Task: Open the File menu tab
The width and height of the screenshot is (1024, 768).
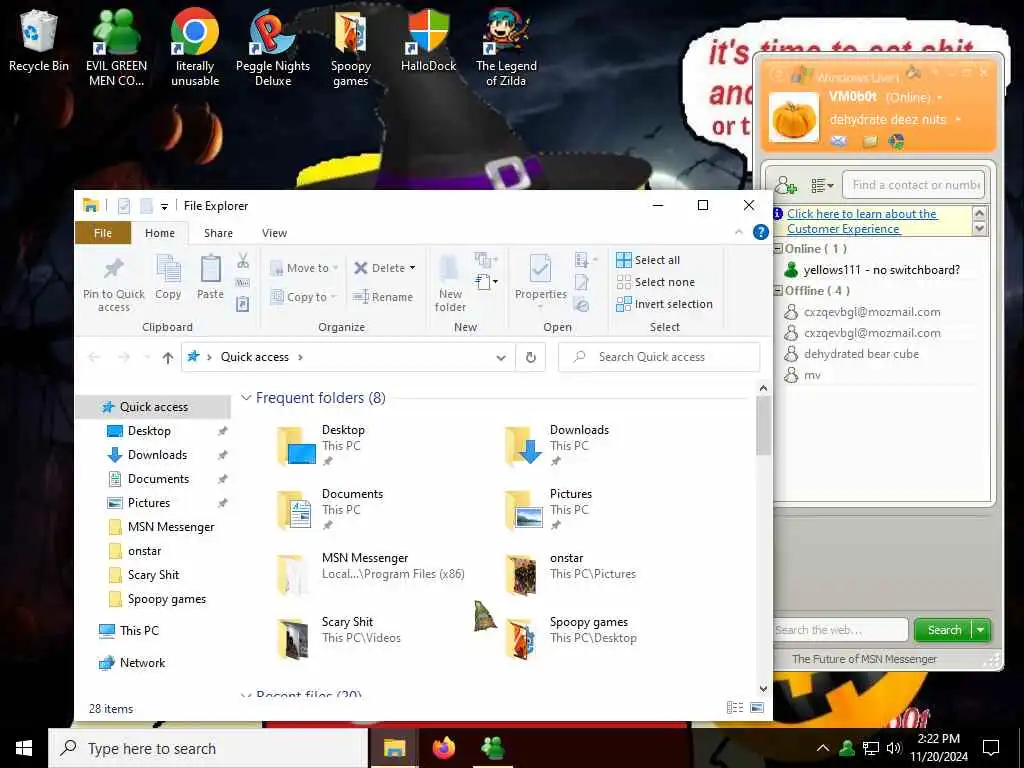Action: coord(103,233)
